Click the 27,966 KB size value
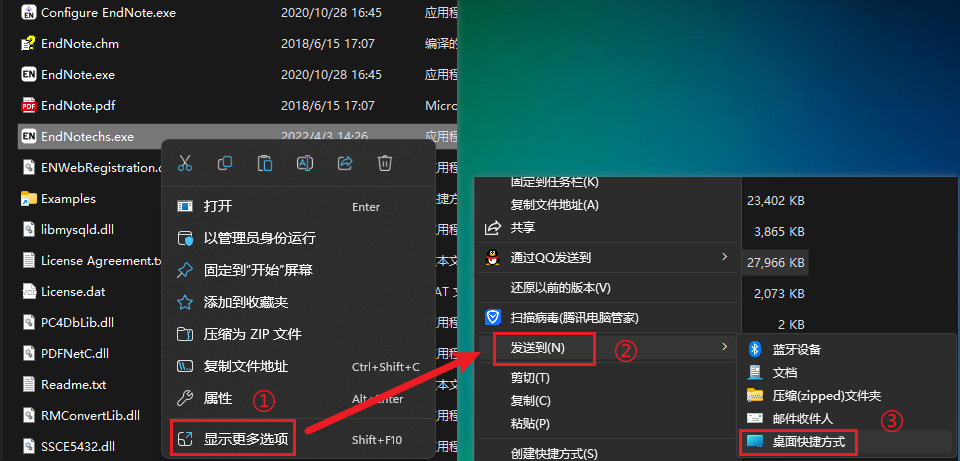 tap(776, 262)
